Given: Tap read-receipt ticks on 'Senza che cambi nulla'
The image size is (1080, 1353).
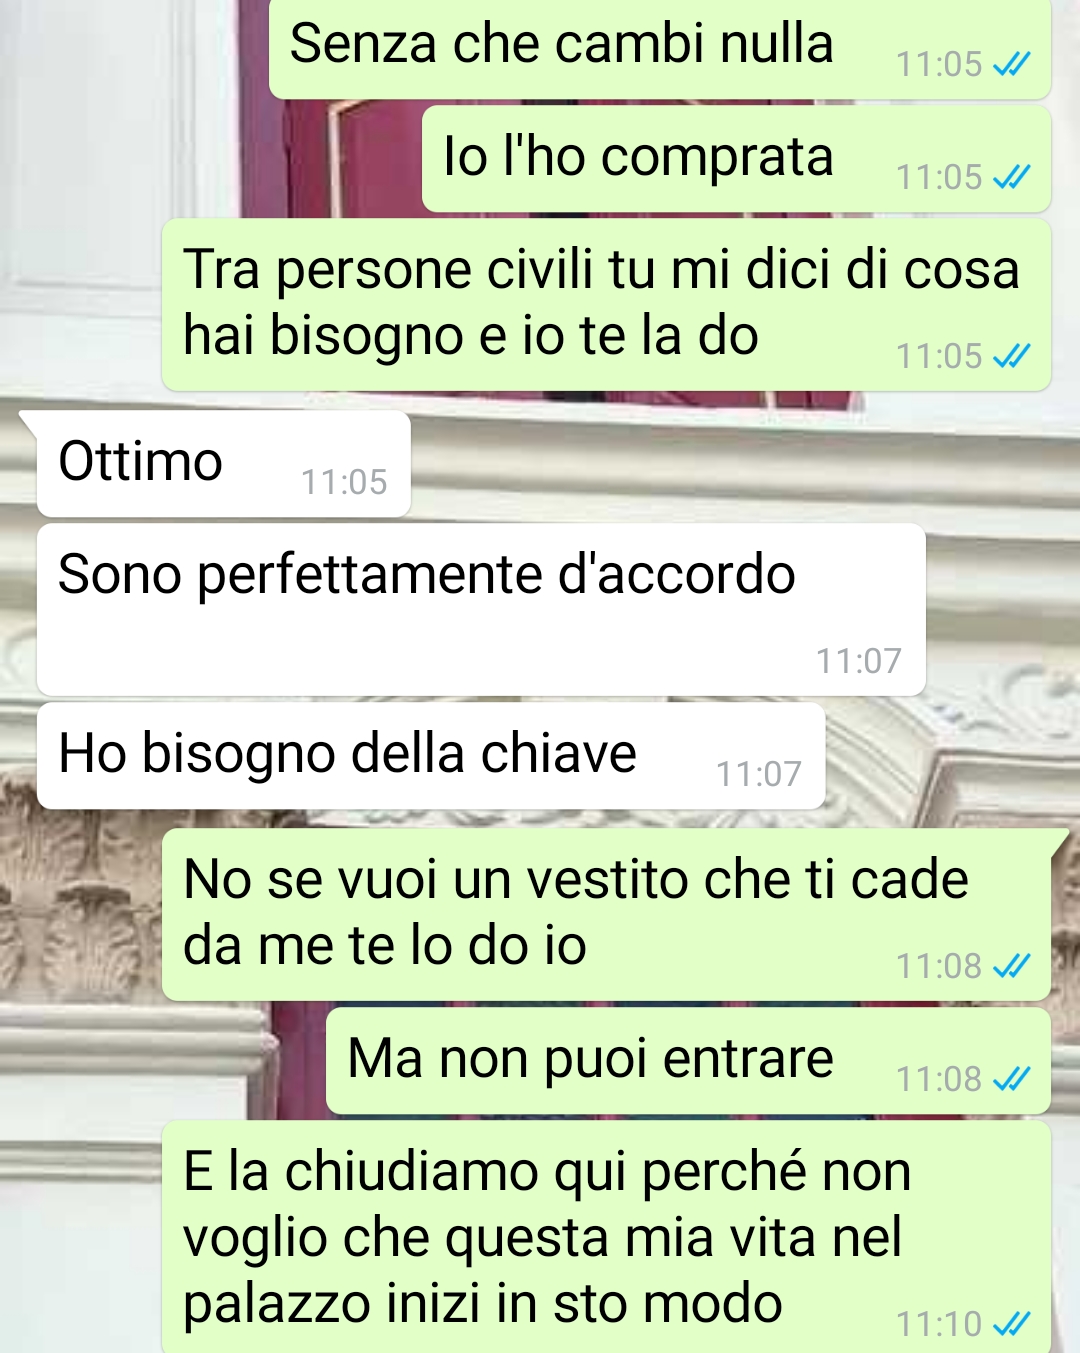Looking at the screenshot, I should [x=1011, y=65].
